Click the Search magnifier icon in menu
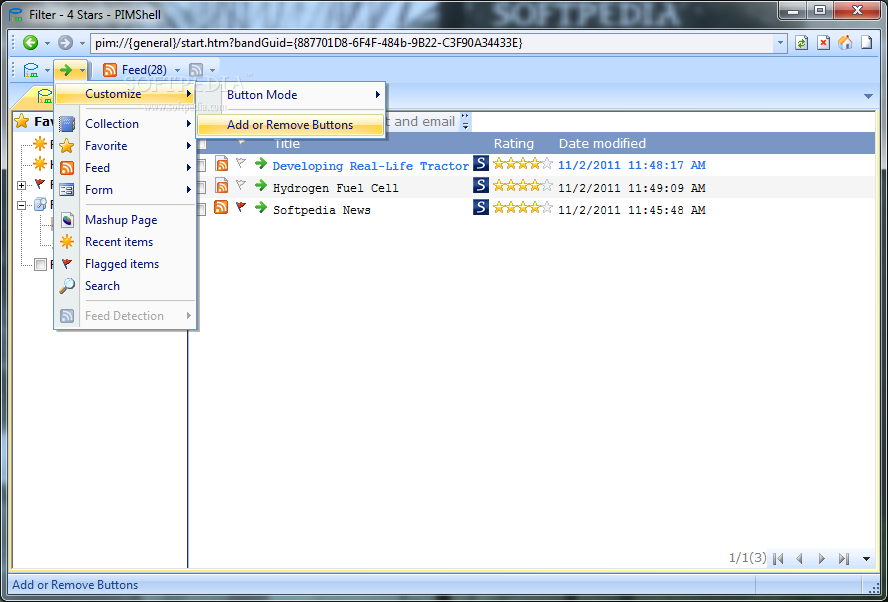Image resolution: width=888 pixels, height=602 pixels. coord(67,286)
